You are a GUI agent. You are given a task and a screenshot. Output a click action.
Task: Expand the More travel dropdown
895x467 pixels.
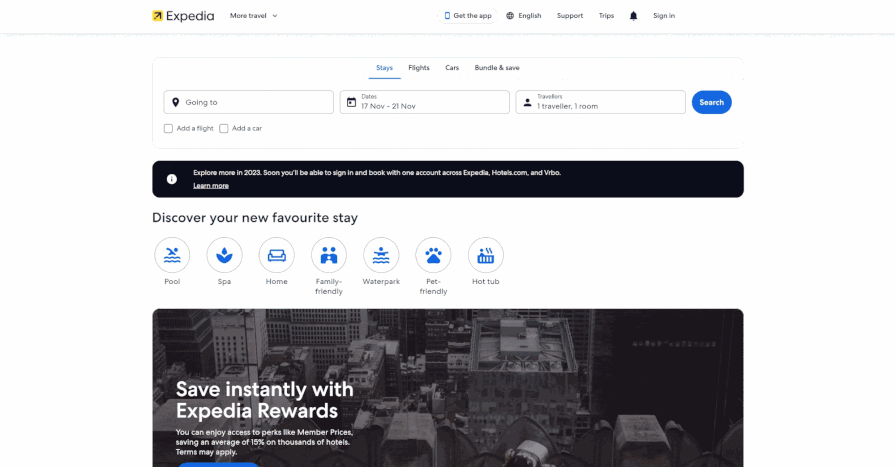253,16
